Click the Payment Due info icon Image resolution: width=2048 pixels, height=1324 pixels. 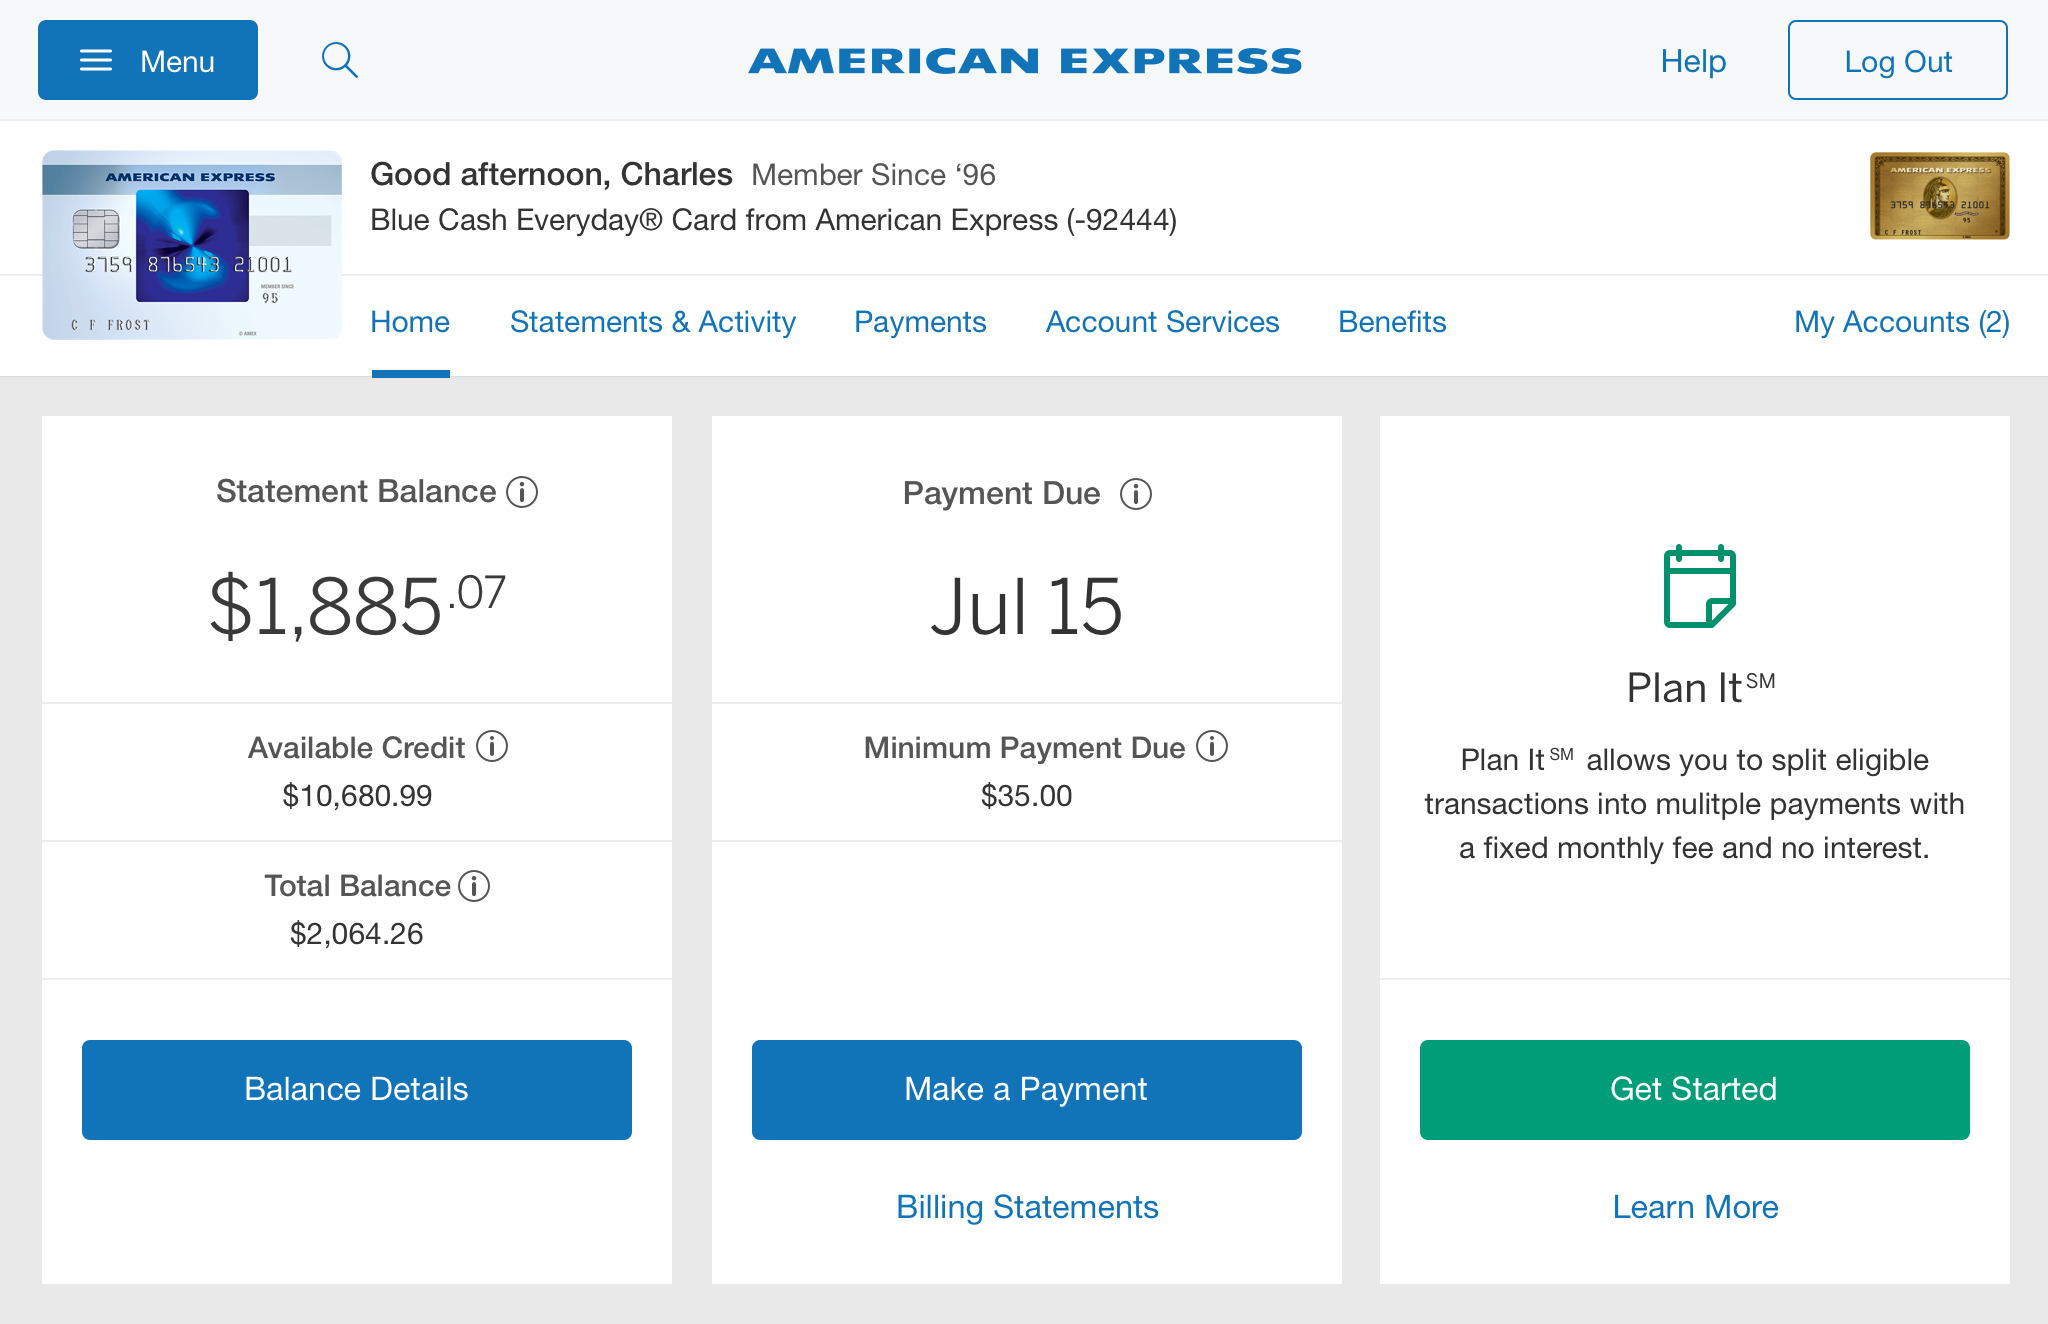(1136, 494)
